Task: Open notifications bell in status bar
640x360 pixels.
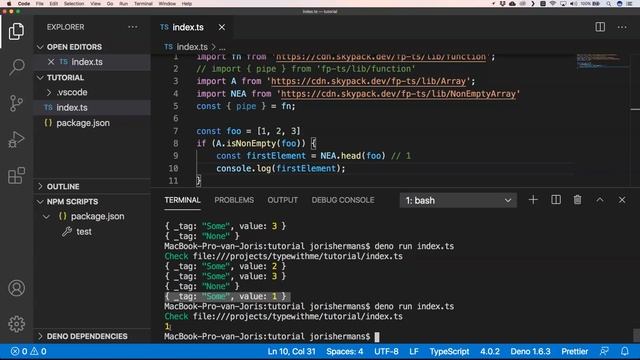Action: coord(624,351)
